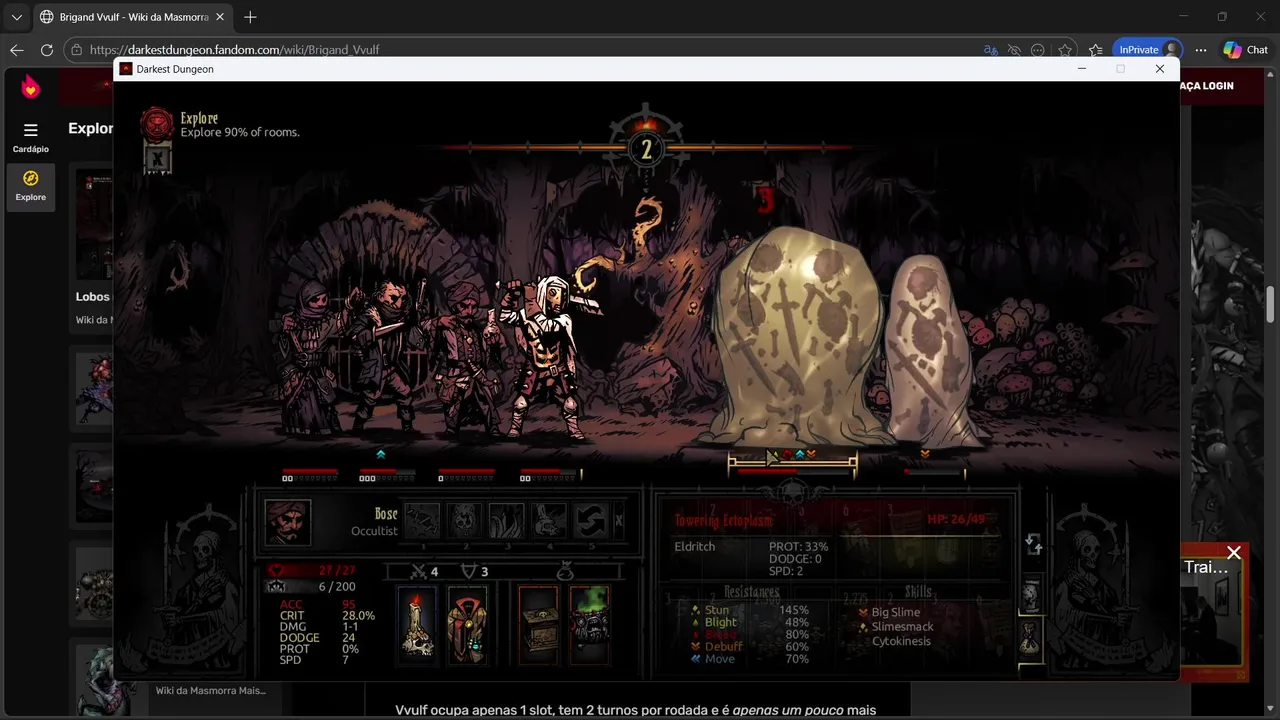The width and height of the screenshot is (1280, 720).
Task: Click the pass turn X button
Action: (x=619, y=521)
